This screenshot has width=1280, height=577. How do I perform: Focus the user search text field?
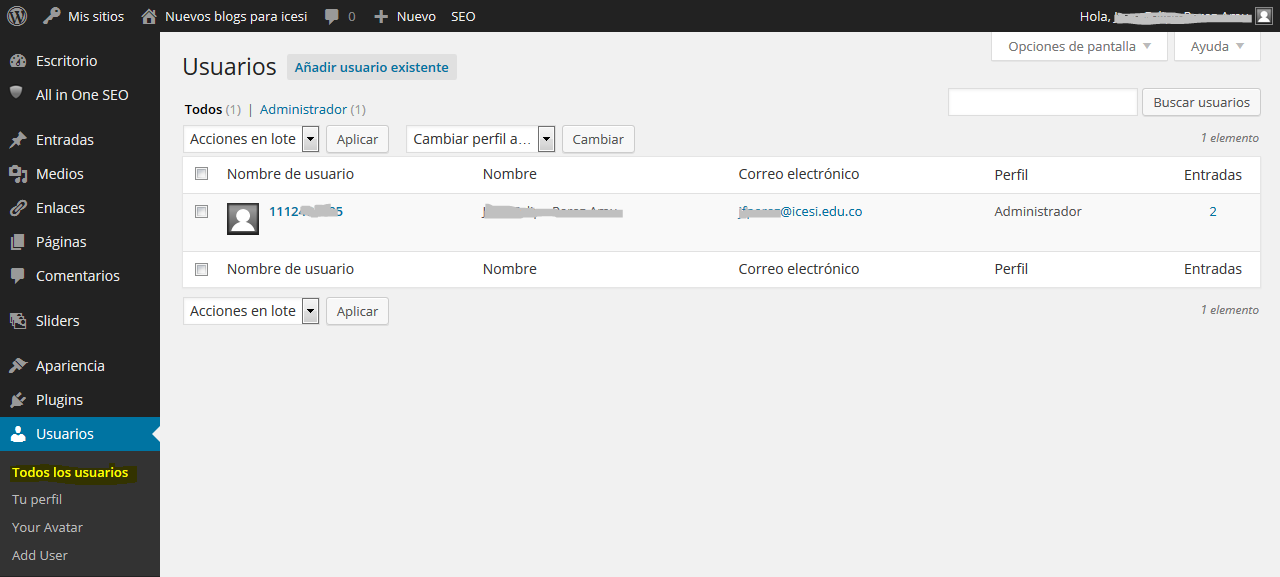pos(1042,102)
